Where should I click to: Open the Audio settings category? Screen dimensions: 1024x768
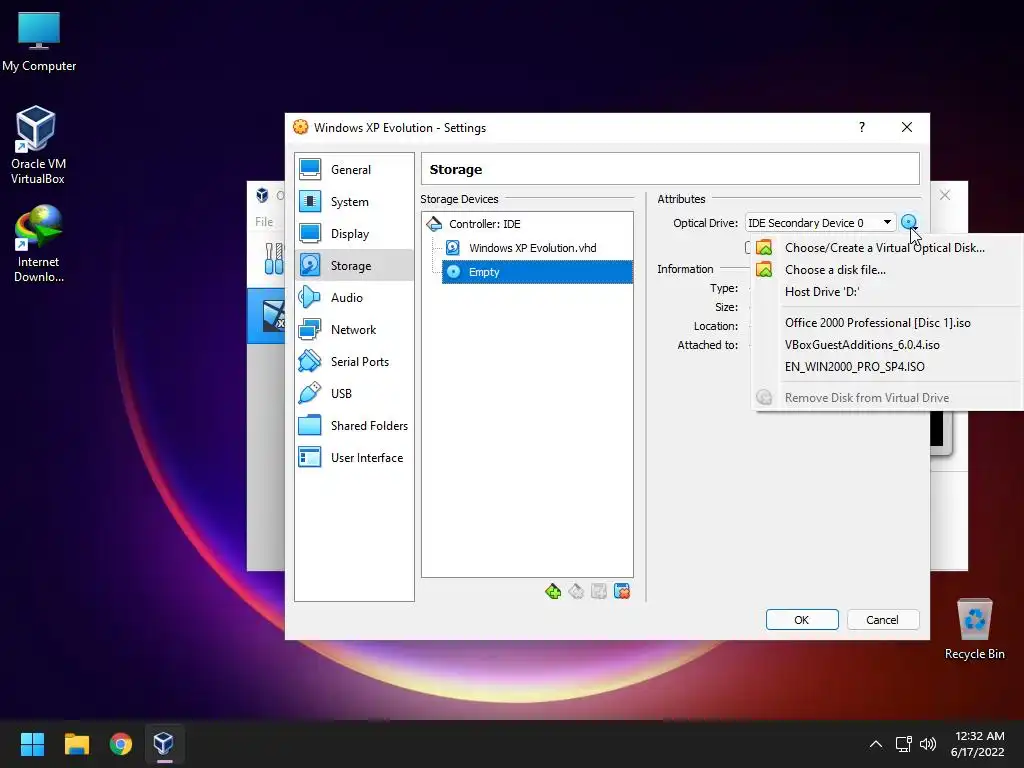coord(353,298)
